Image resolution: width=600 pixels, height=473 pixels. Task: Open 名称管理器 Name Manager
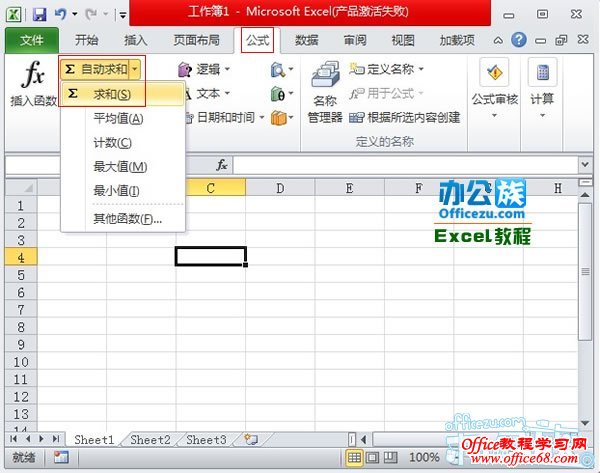click(325, 93)
